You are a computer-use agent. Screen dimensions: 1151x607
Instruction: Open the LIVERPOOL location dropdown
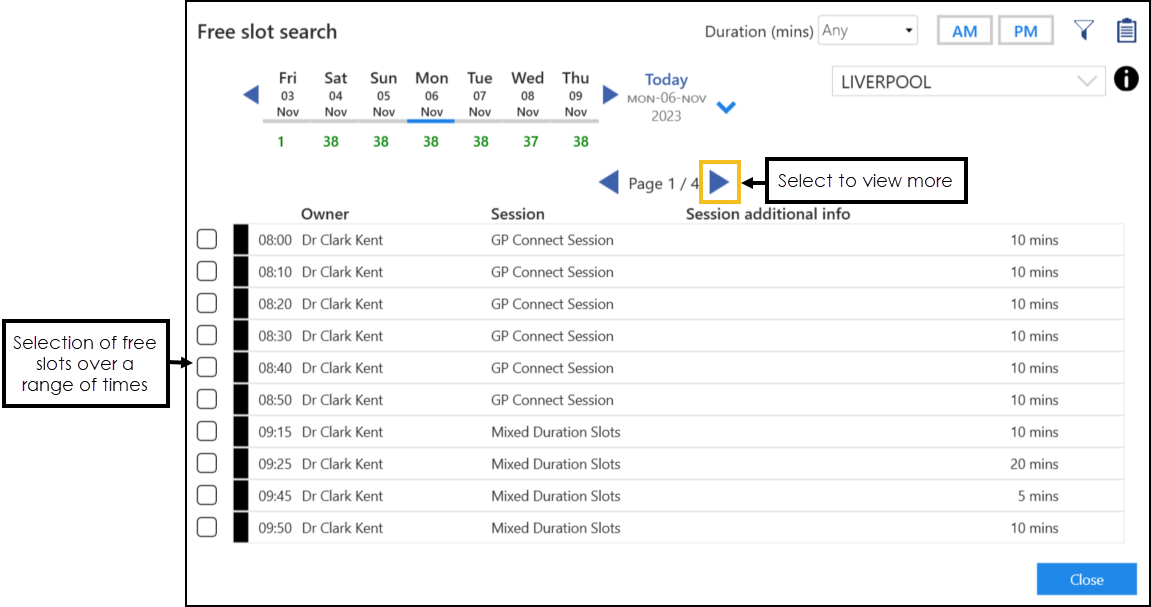pos(968,82)
